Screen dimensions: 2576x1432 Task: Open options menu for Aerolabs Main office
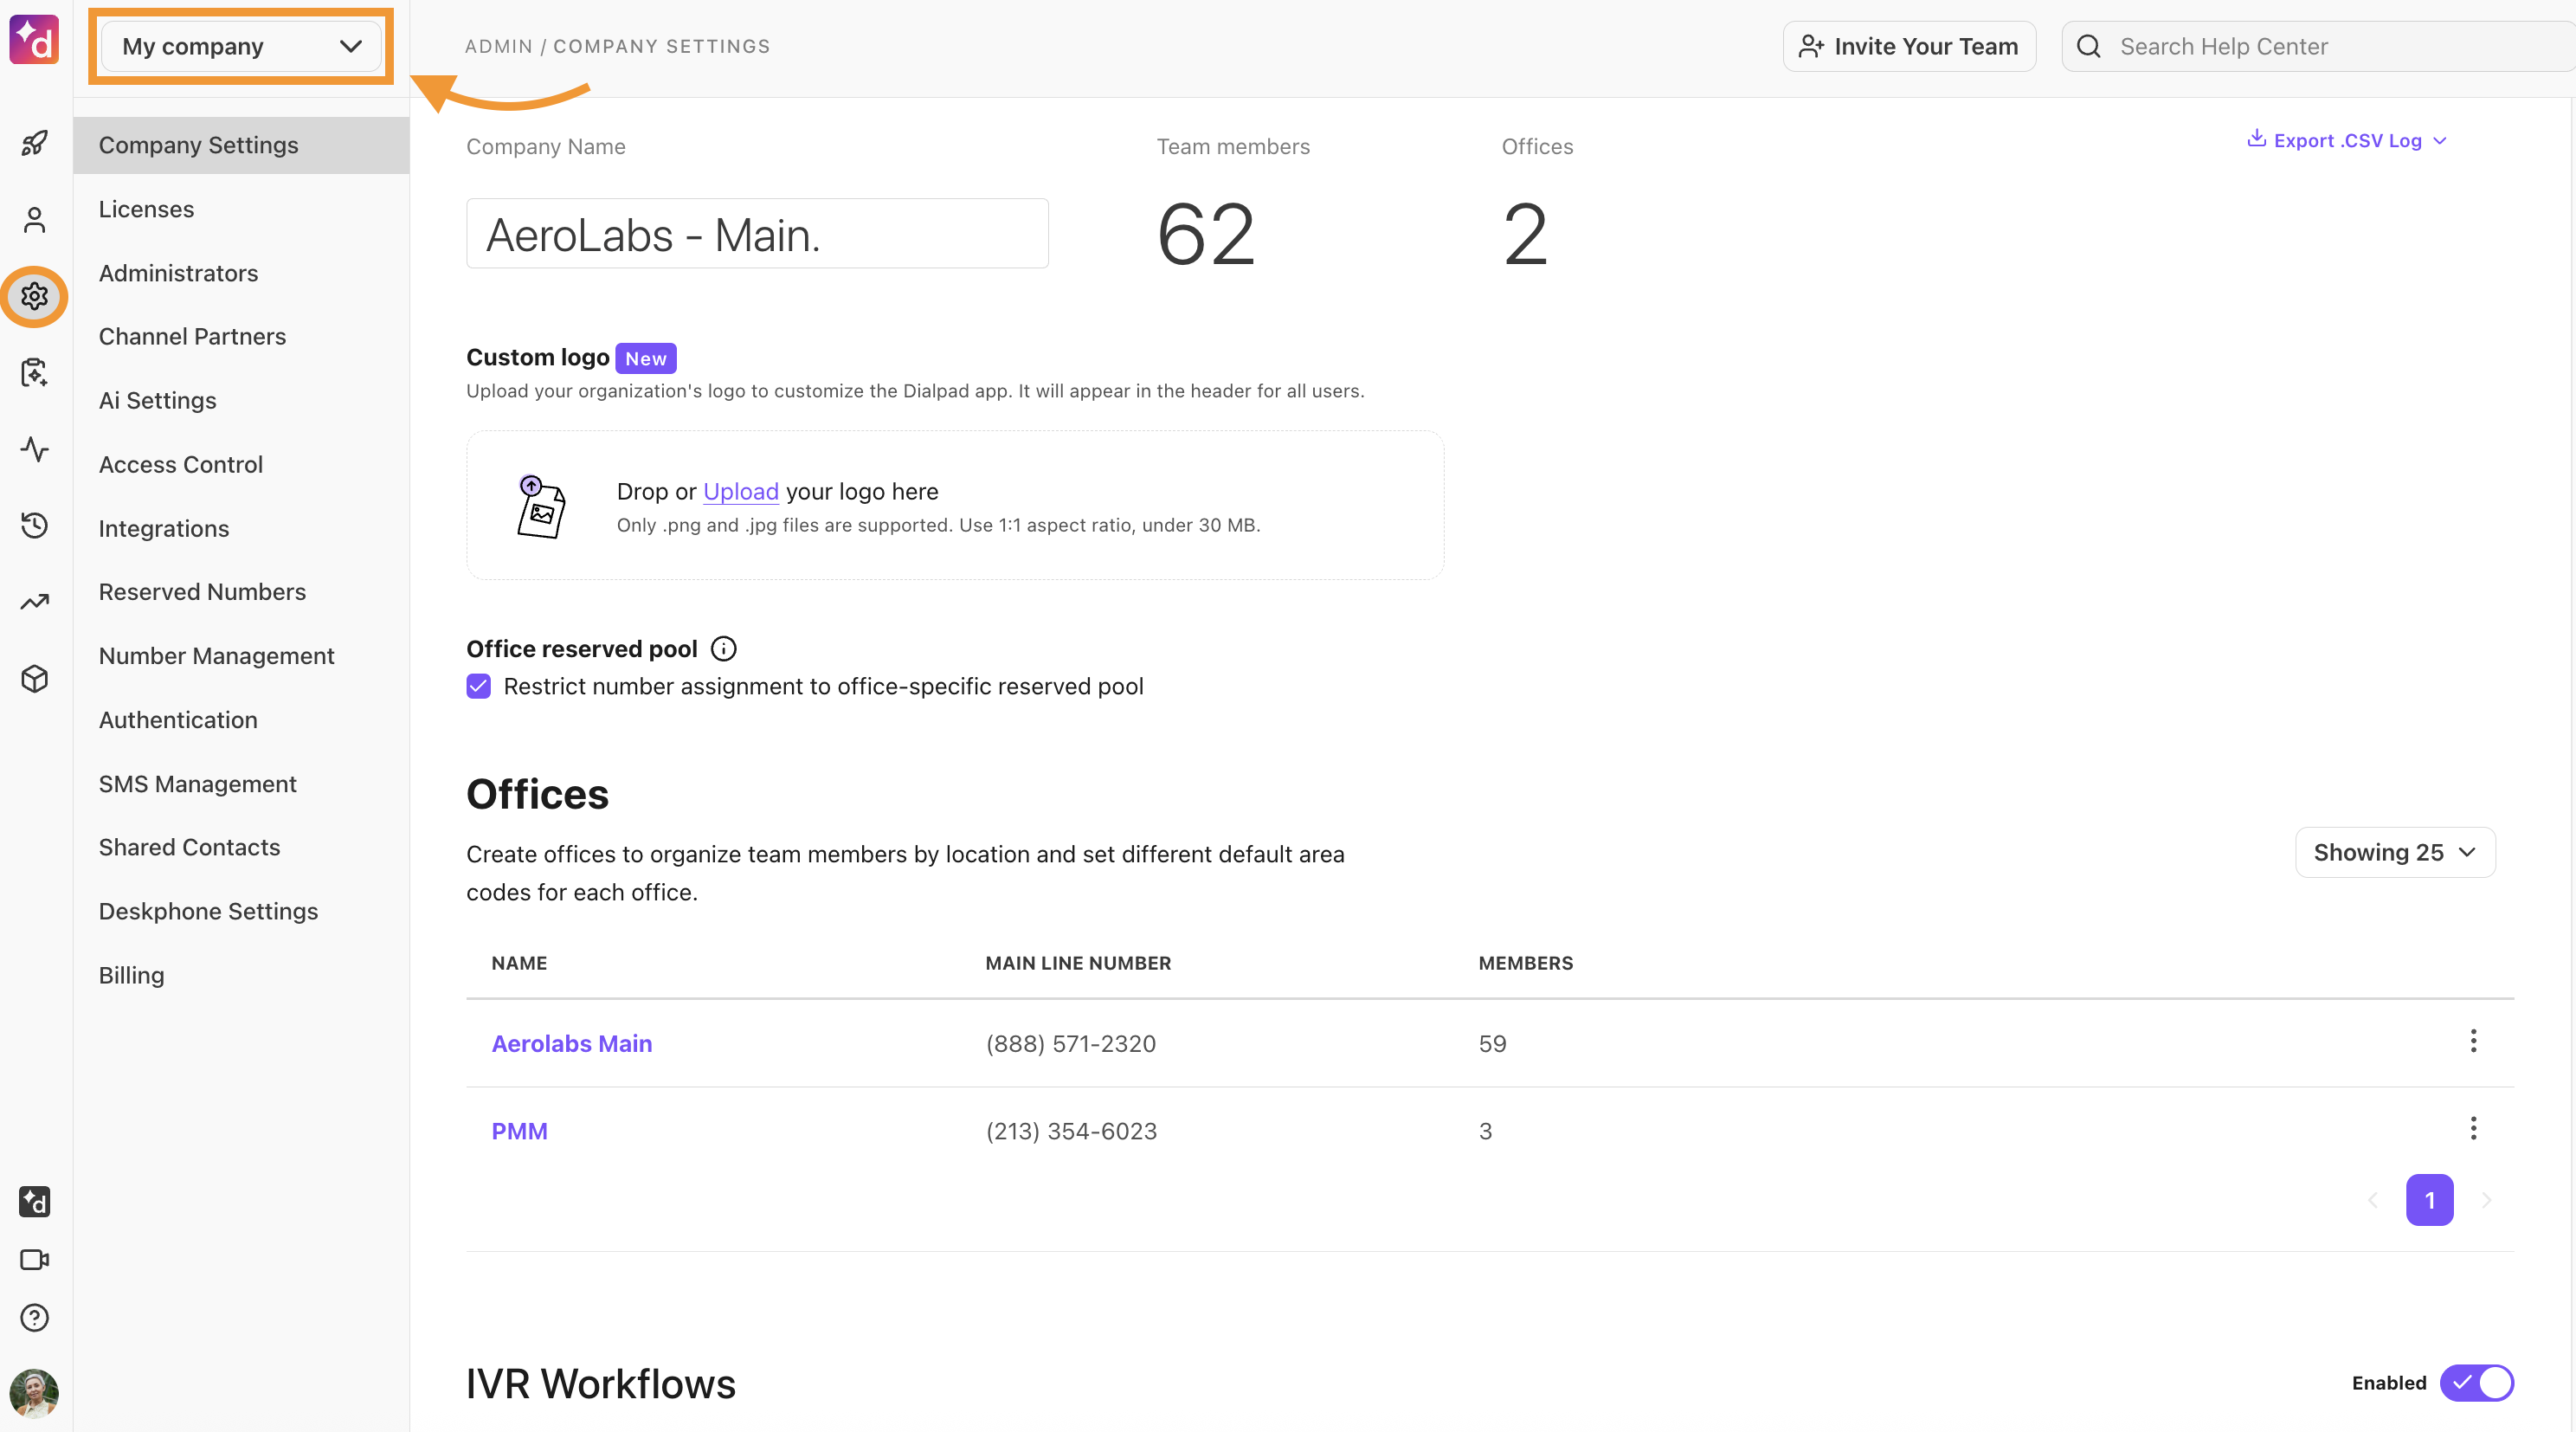tap(2473, 1041)
